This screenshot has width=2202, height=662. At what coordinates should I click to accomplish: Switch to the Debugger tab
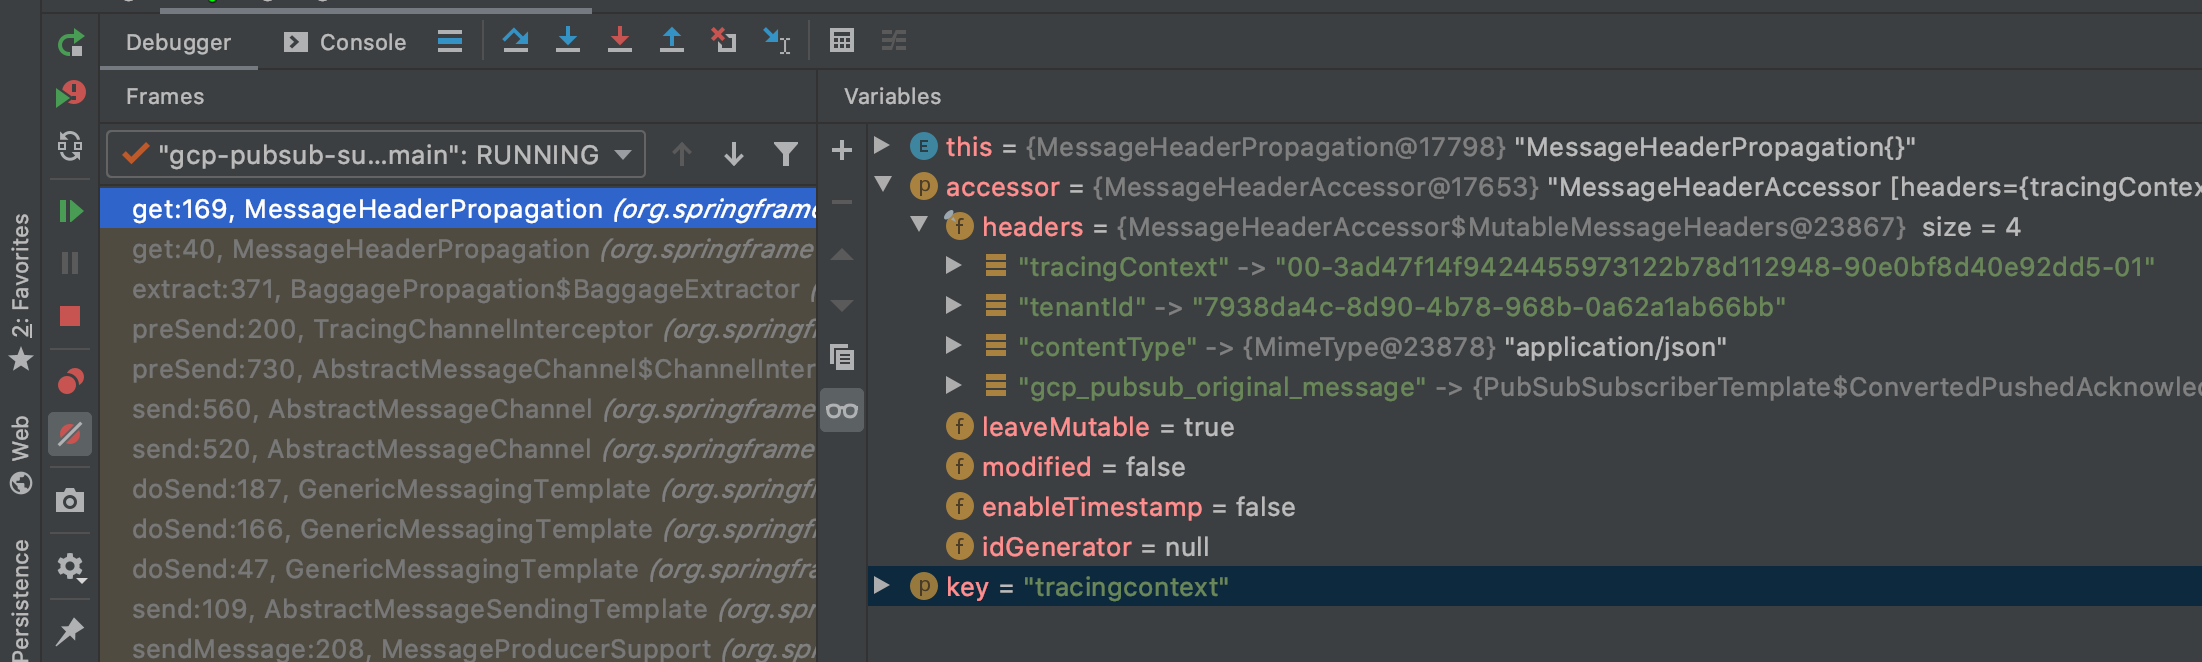click(x=178, y=42)
